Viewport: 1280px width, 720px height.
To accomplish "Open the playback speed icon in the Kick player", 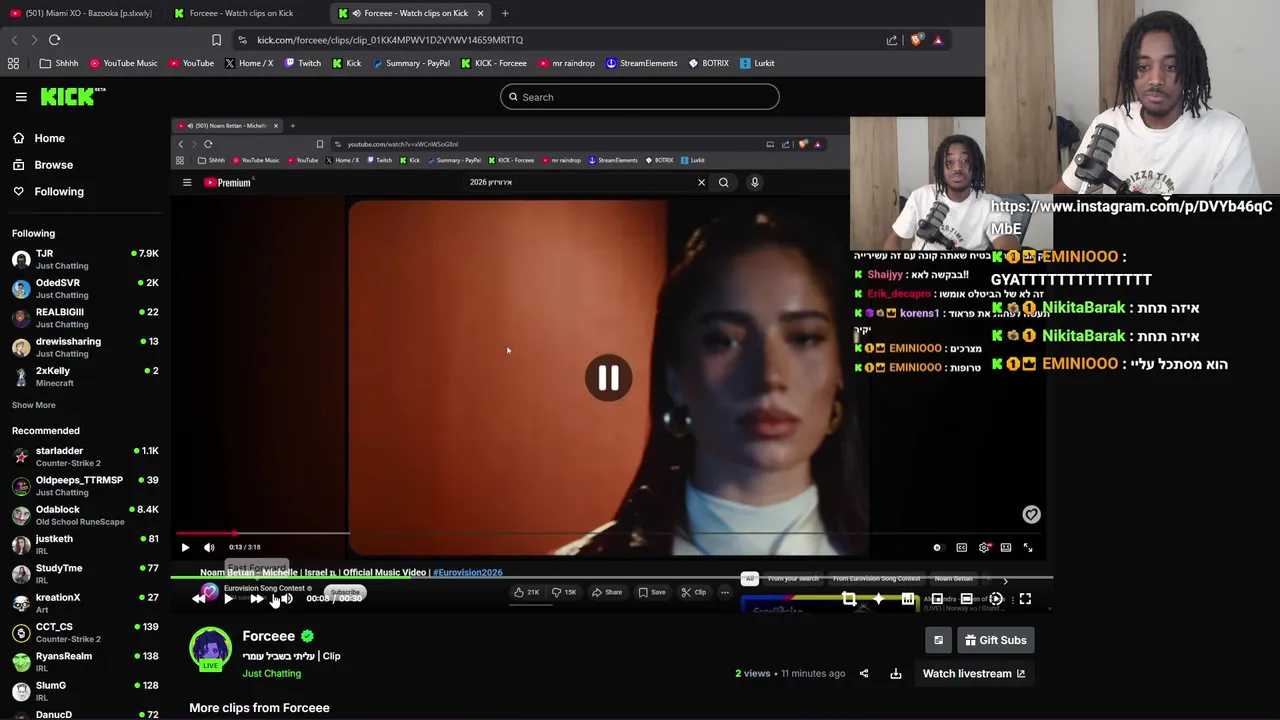I will coord(996,599).
